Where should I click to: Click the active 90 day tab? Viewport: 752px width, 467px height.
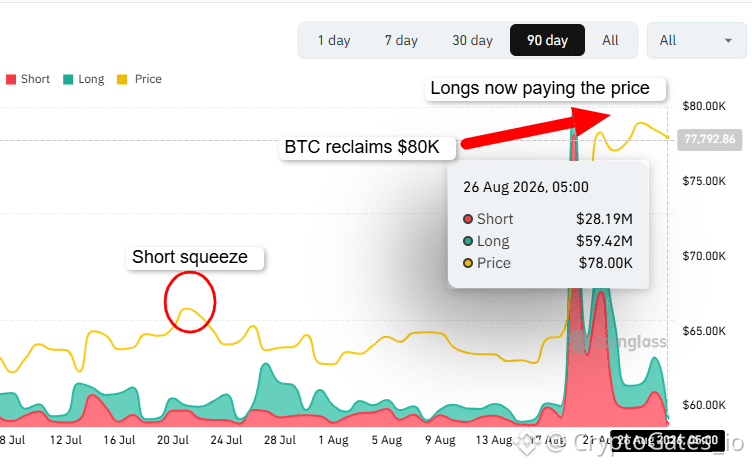click(547, 40)
